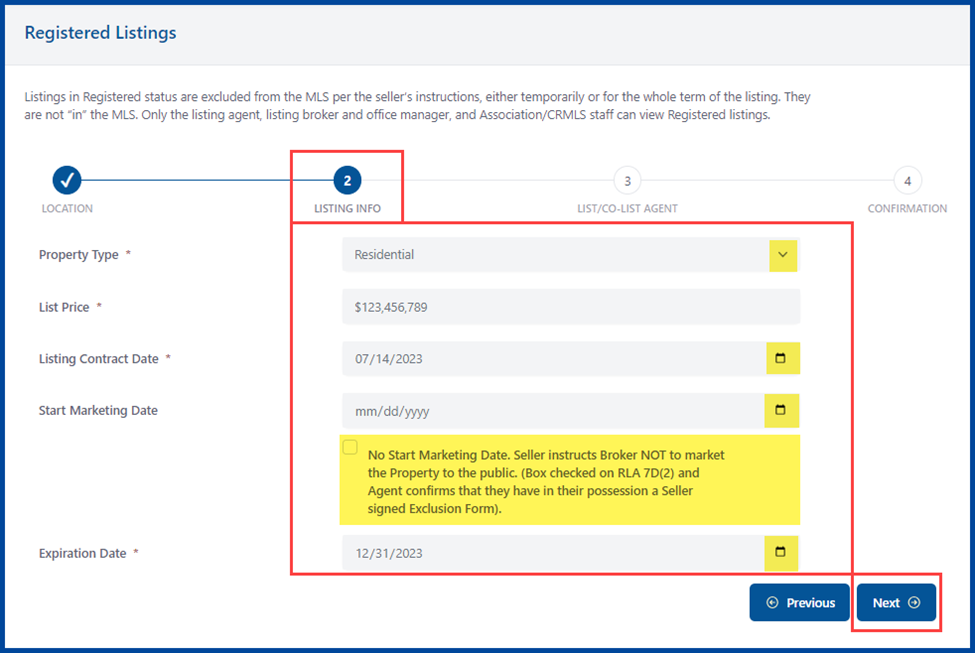Select the LOCATION step label

point(67,209)
